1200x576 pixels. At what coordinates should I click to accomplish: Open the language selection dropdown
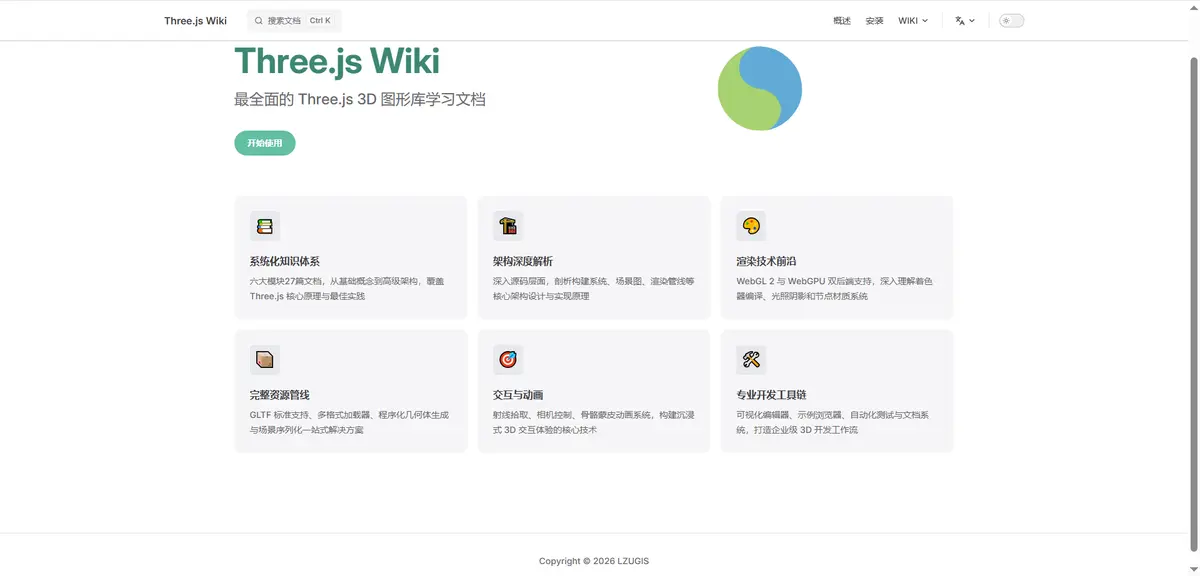pos(963,20)
